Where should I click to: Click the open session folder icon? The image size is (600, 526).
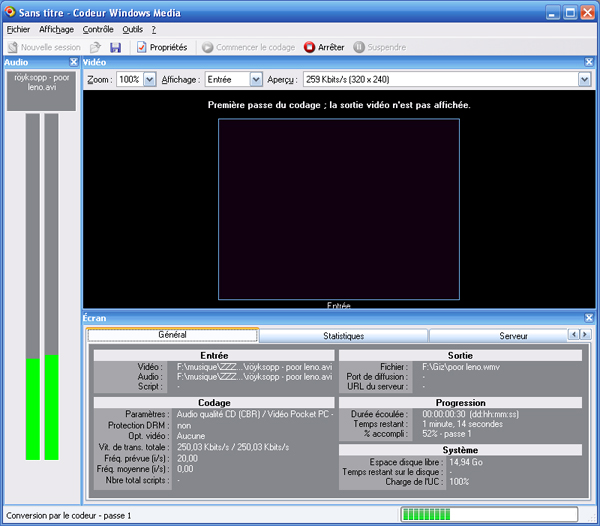(x=95, y=47)
